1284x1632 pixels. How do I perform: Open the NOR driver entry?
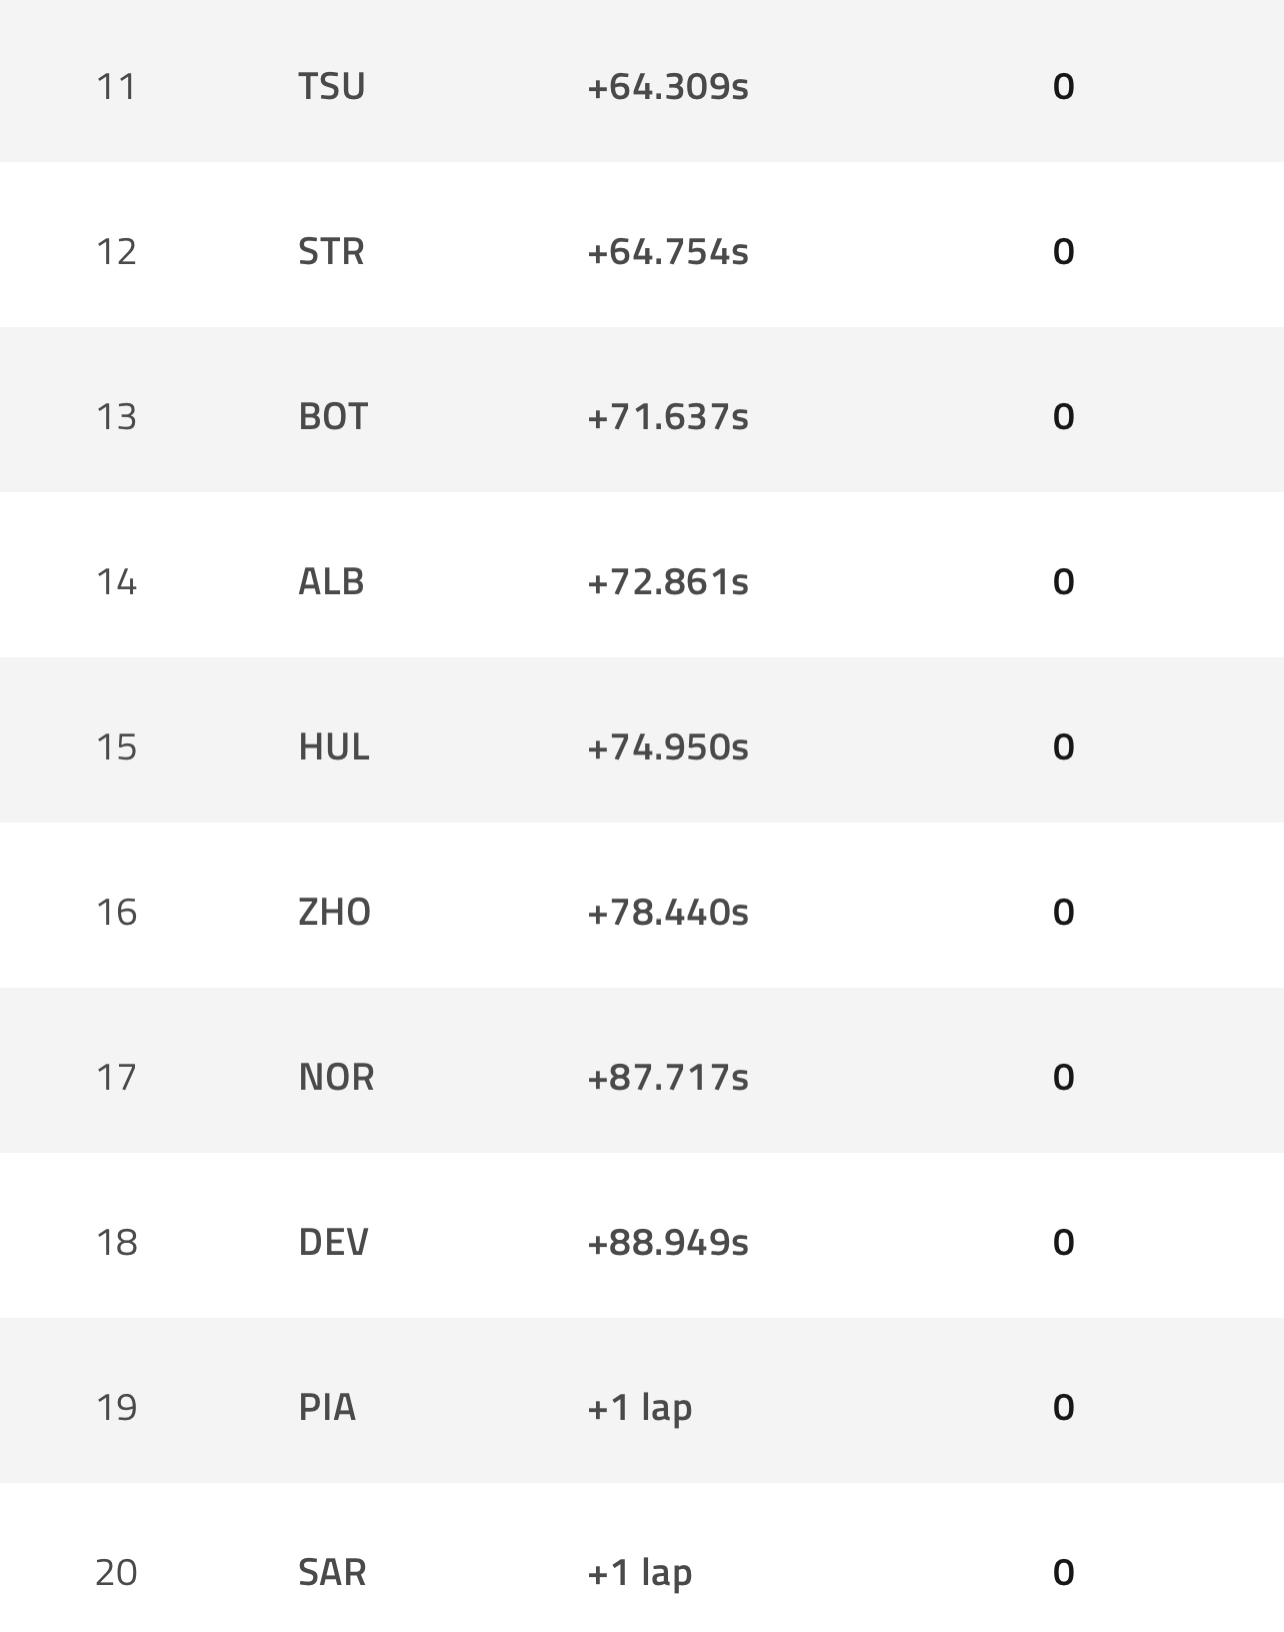(x=336, y=1077)
